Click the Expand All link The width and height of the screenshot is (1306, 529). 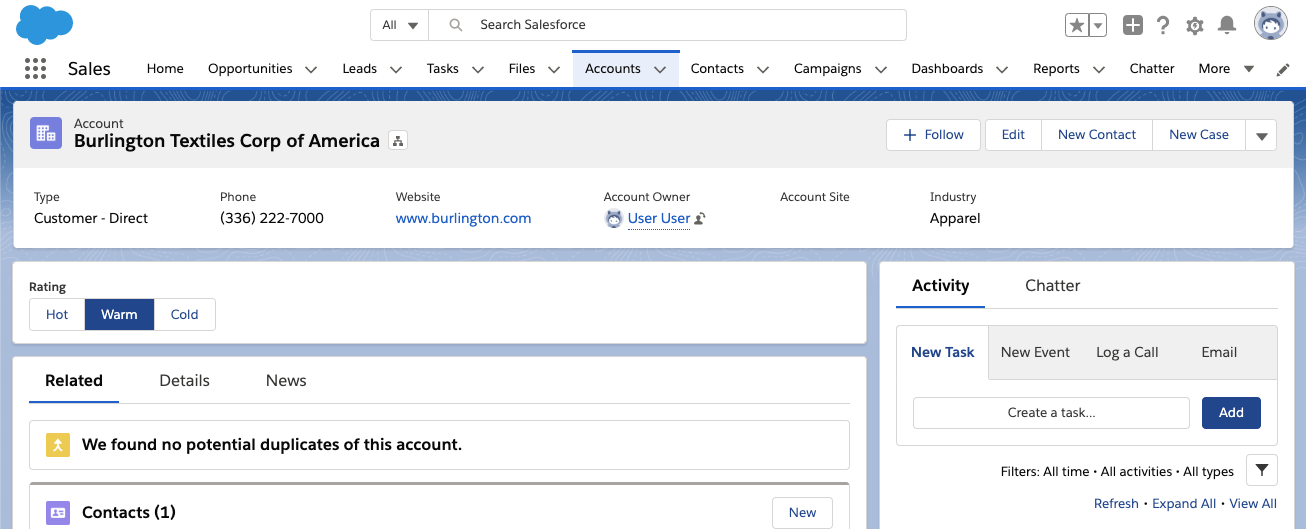pos(1184,504)
